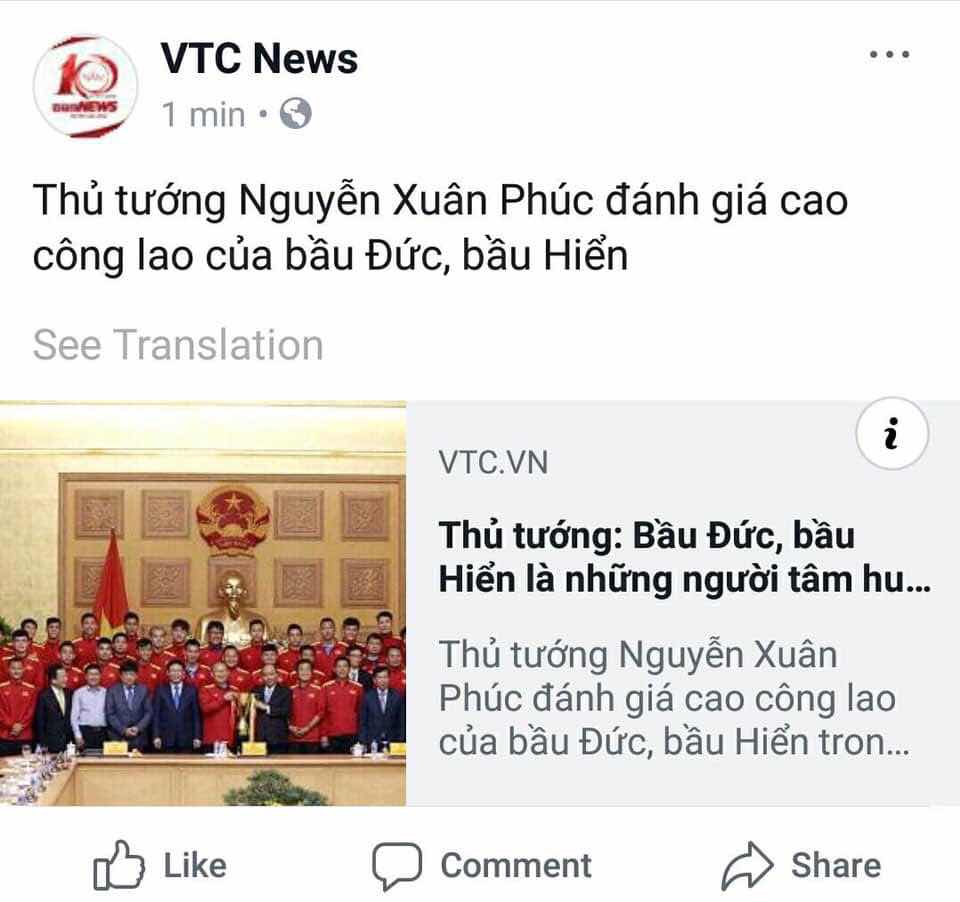960x902 pixels.
Task: Click See Translation under the post
Action: click(178, 345)
